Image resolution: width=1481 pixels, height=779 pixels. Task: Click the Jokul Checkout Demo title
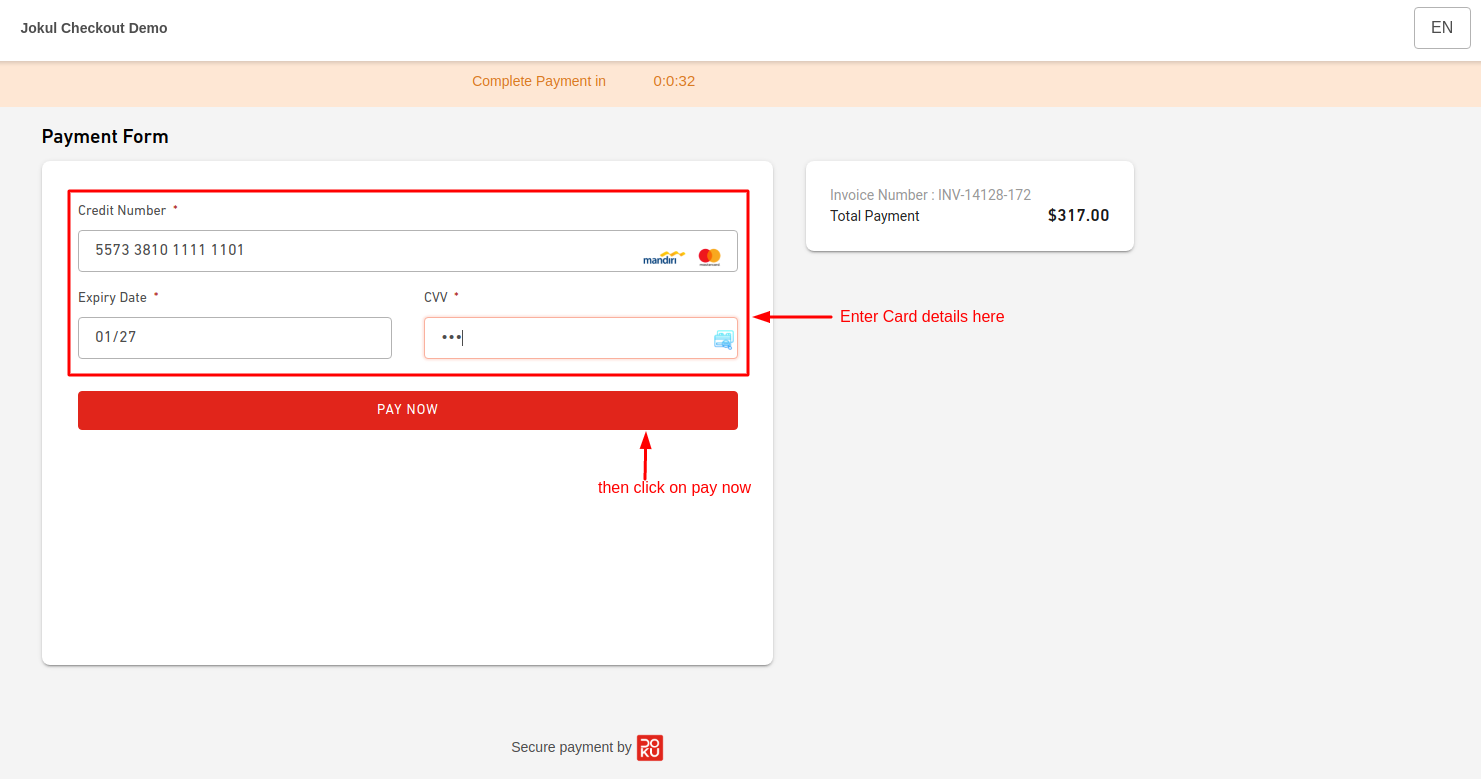(94, 28)
